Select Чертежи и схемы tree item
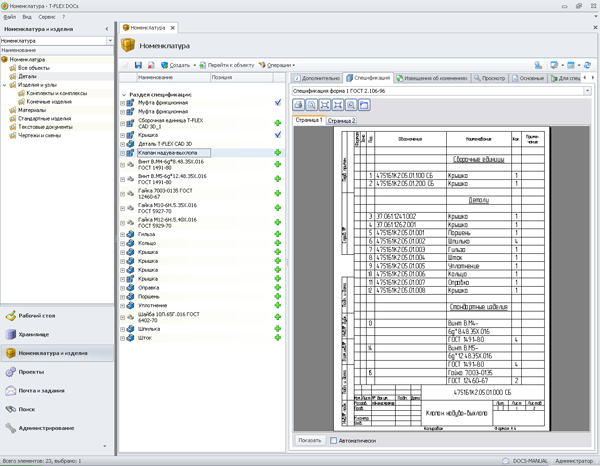Viewport: 600px width, 466px height. tap(39, 135)
